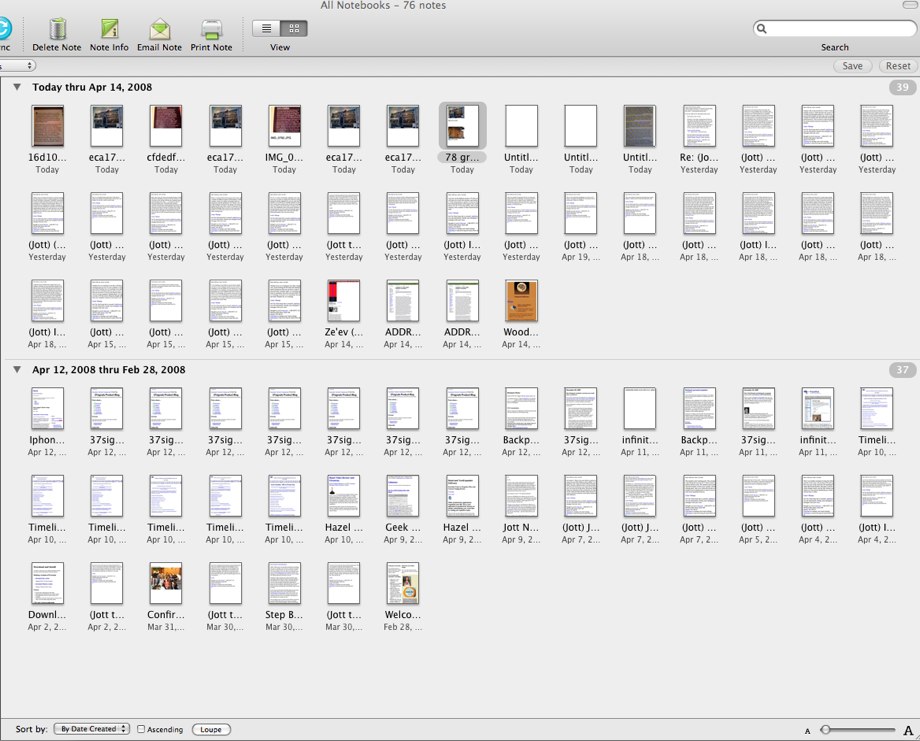920x741 pixels.
Task: Select the Welco... note thumbnail
Action: (x=403, y=583)
